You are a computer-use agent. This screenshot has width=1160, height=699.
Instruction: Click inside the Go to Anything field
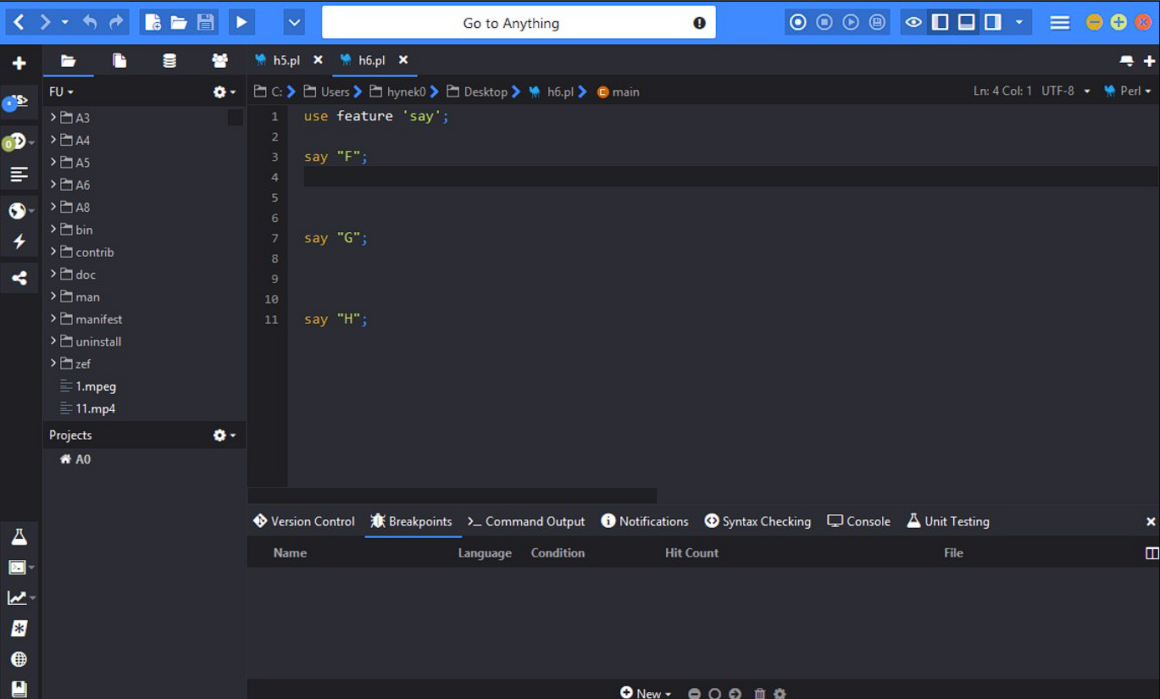519,22
